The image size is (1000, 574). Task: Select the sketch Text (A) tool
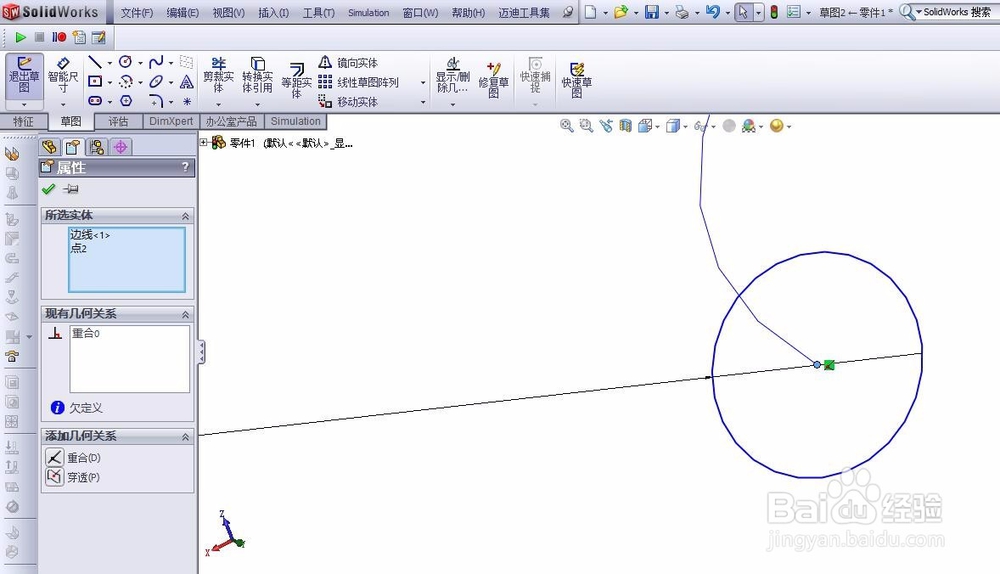(x=186, y=82)
